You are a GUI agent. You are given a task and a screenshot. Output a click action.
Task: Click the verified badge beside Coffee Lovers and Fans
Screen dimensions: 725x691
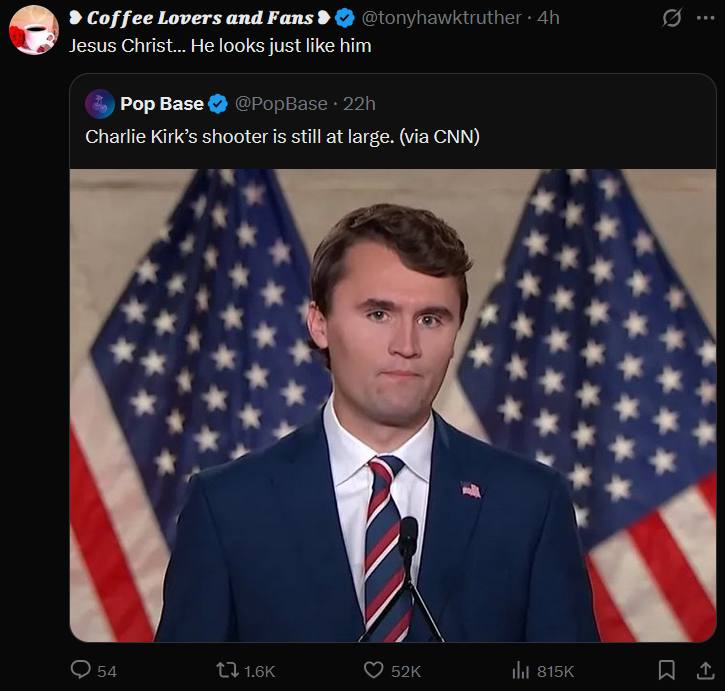click(345, 18)
